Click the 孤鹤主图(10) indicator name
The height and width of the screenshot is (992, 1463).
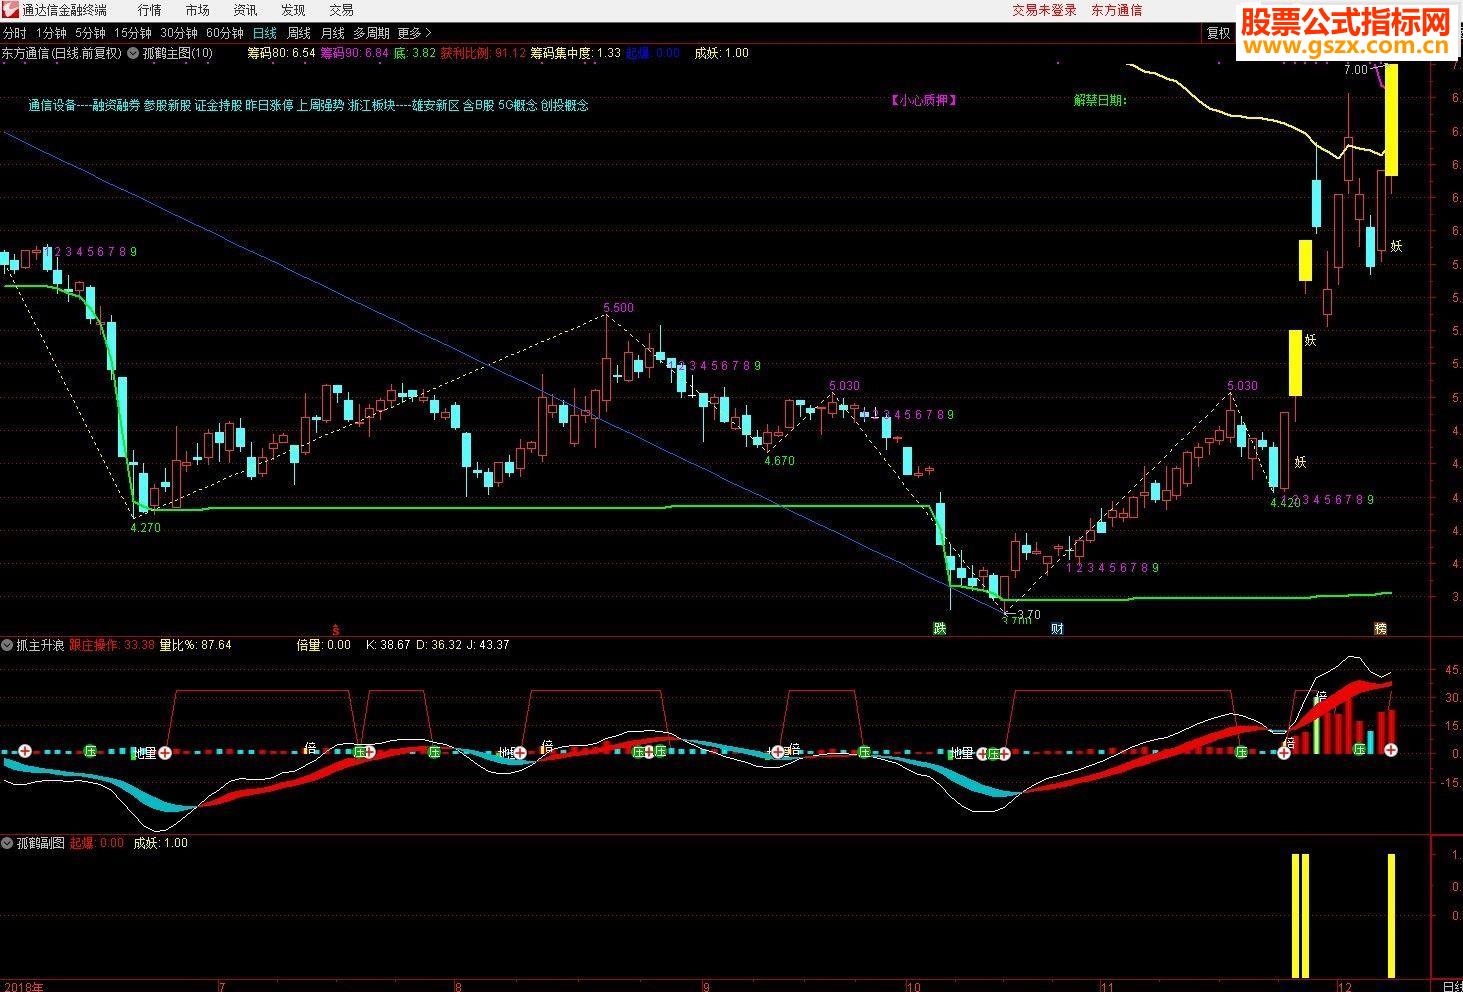[177, 53]
